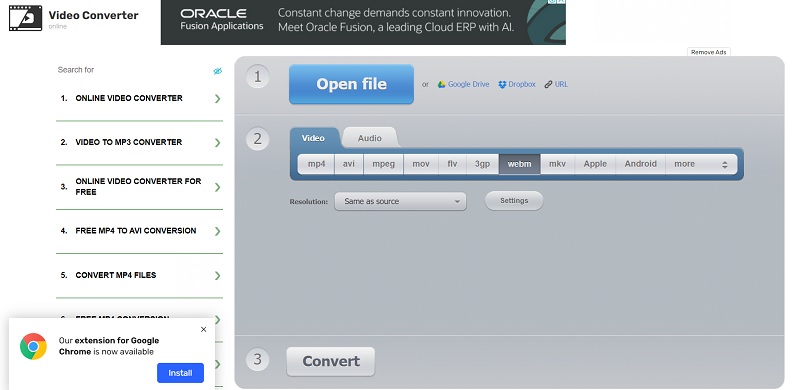Click arrow next to Convert MP4 Files
Screen dimensions: 800x390
pos(218,276)
